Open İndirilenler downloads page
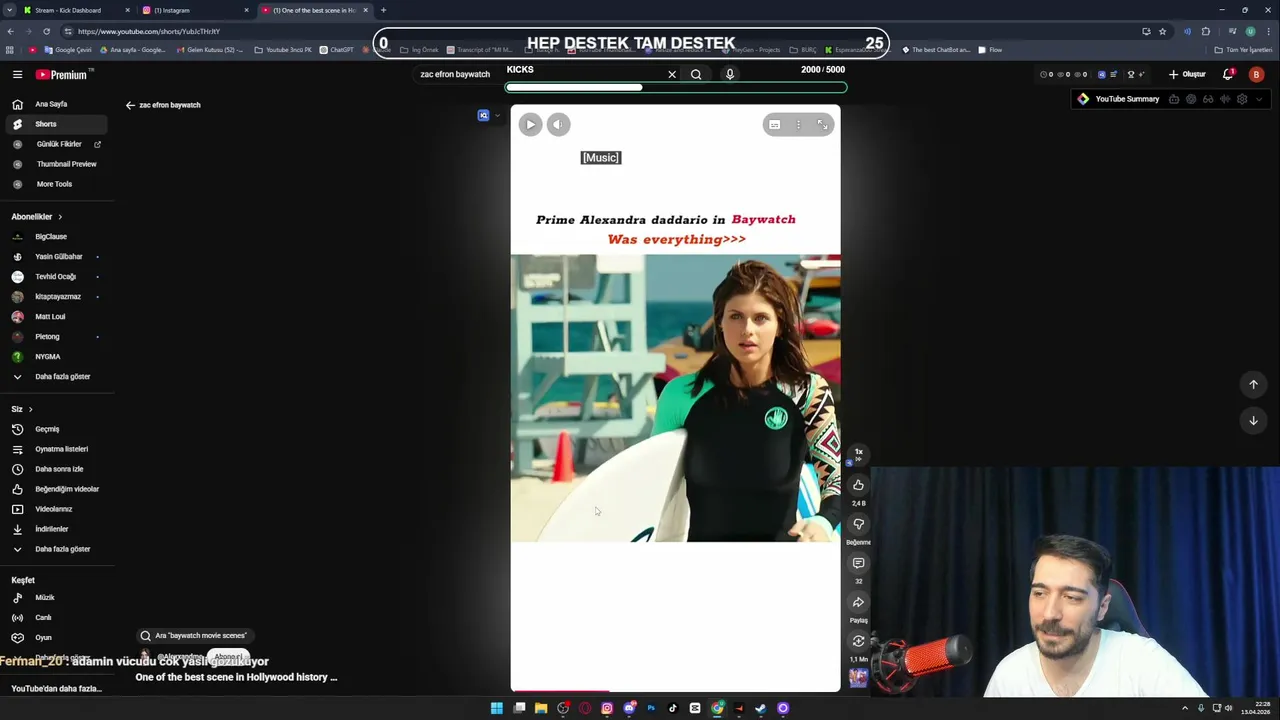The height and width of the screenshot is (720, 1280). point(54,529)
